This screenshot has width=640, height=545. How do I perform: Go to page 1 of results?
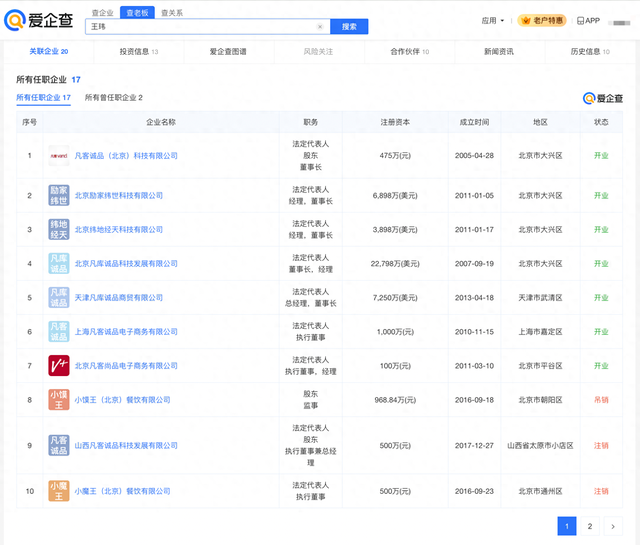click(x=567, y=526)
